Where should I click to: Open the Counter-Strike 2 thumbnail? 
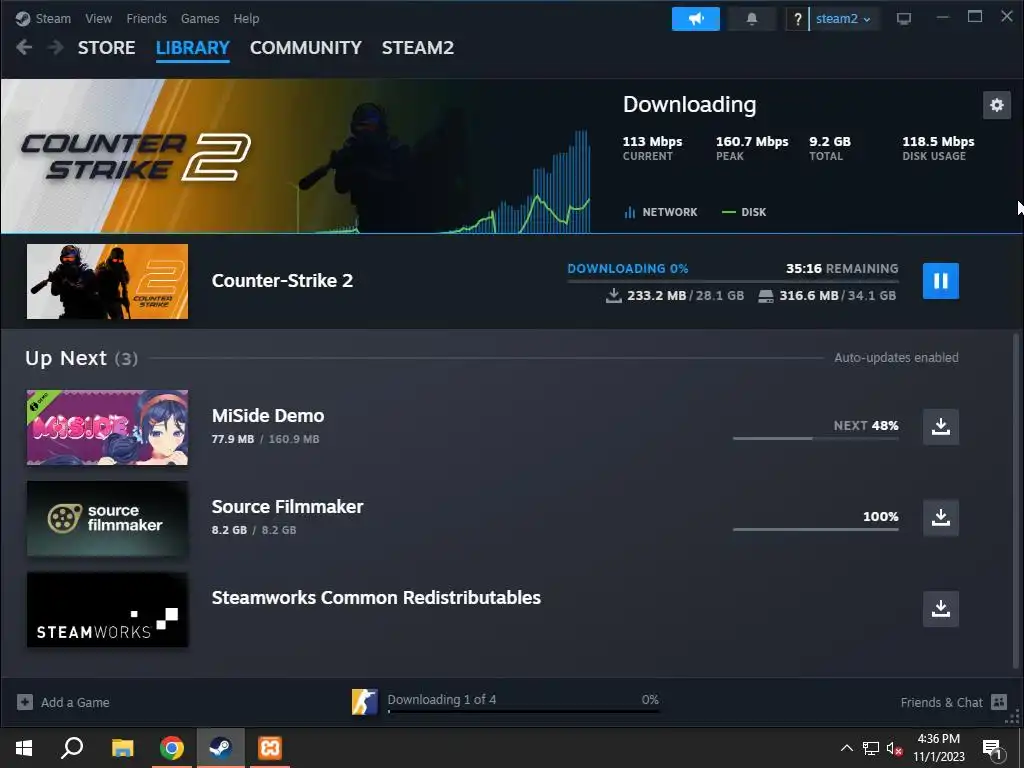click(x=107, y=281)
